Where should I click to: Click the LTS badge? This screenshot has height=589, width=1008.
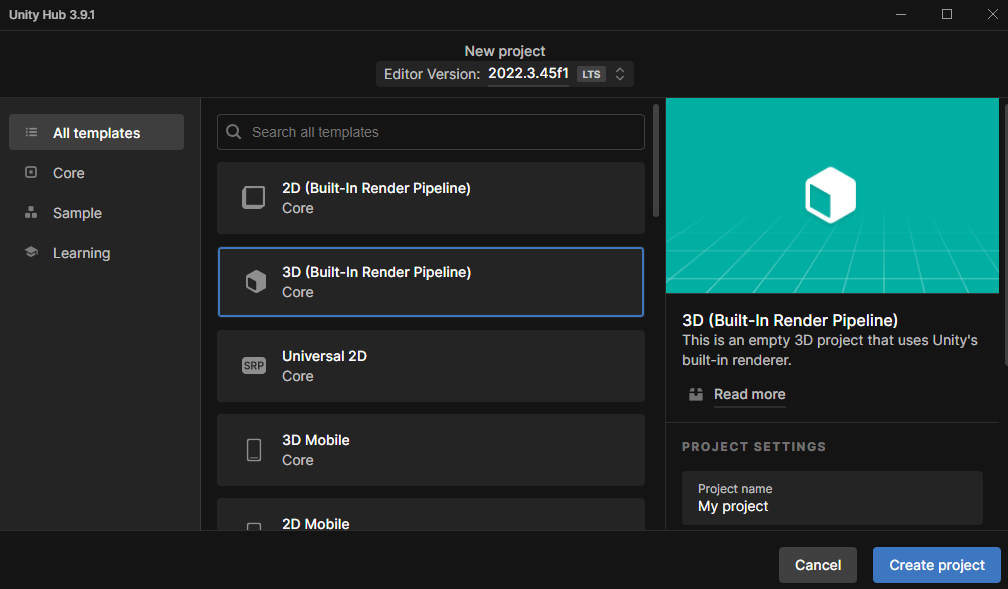click(x=591, y=74)
